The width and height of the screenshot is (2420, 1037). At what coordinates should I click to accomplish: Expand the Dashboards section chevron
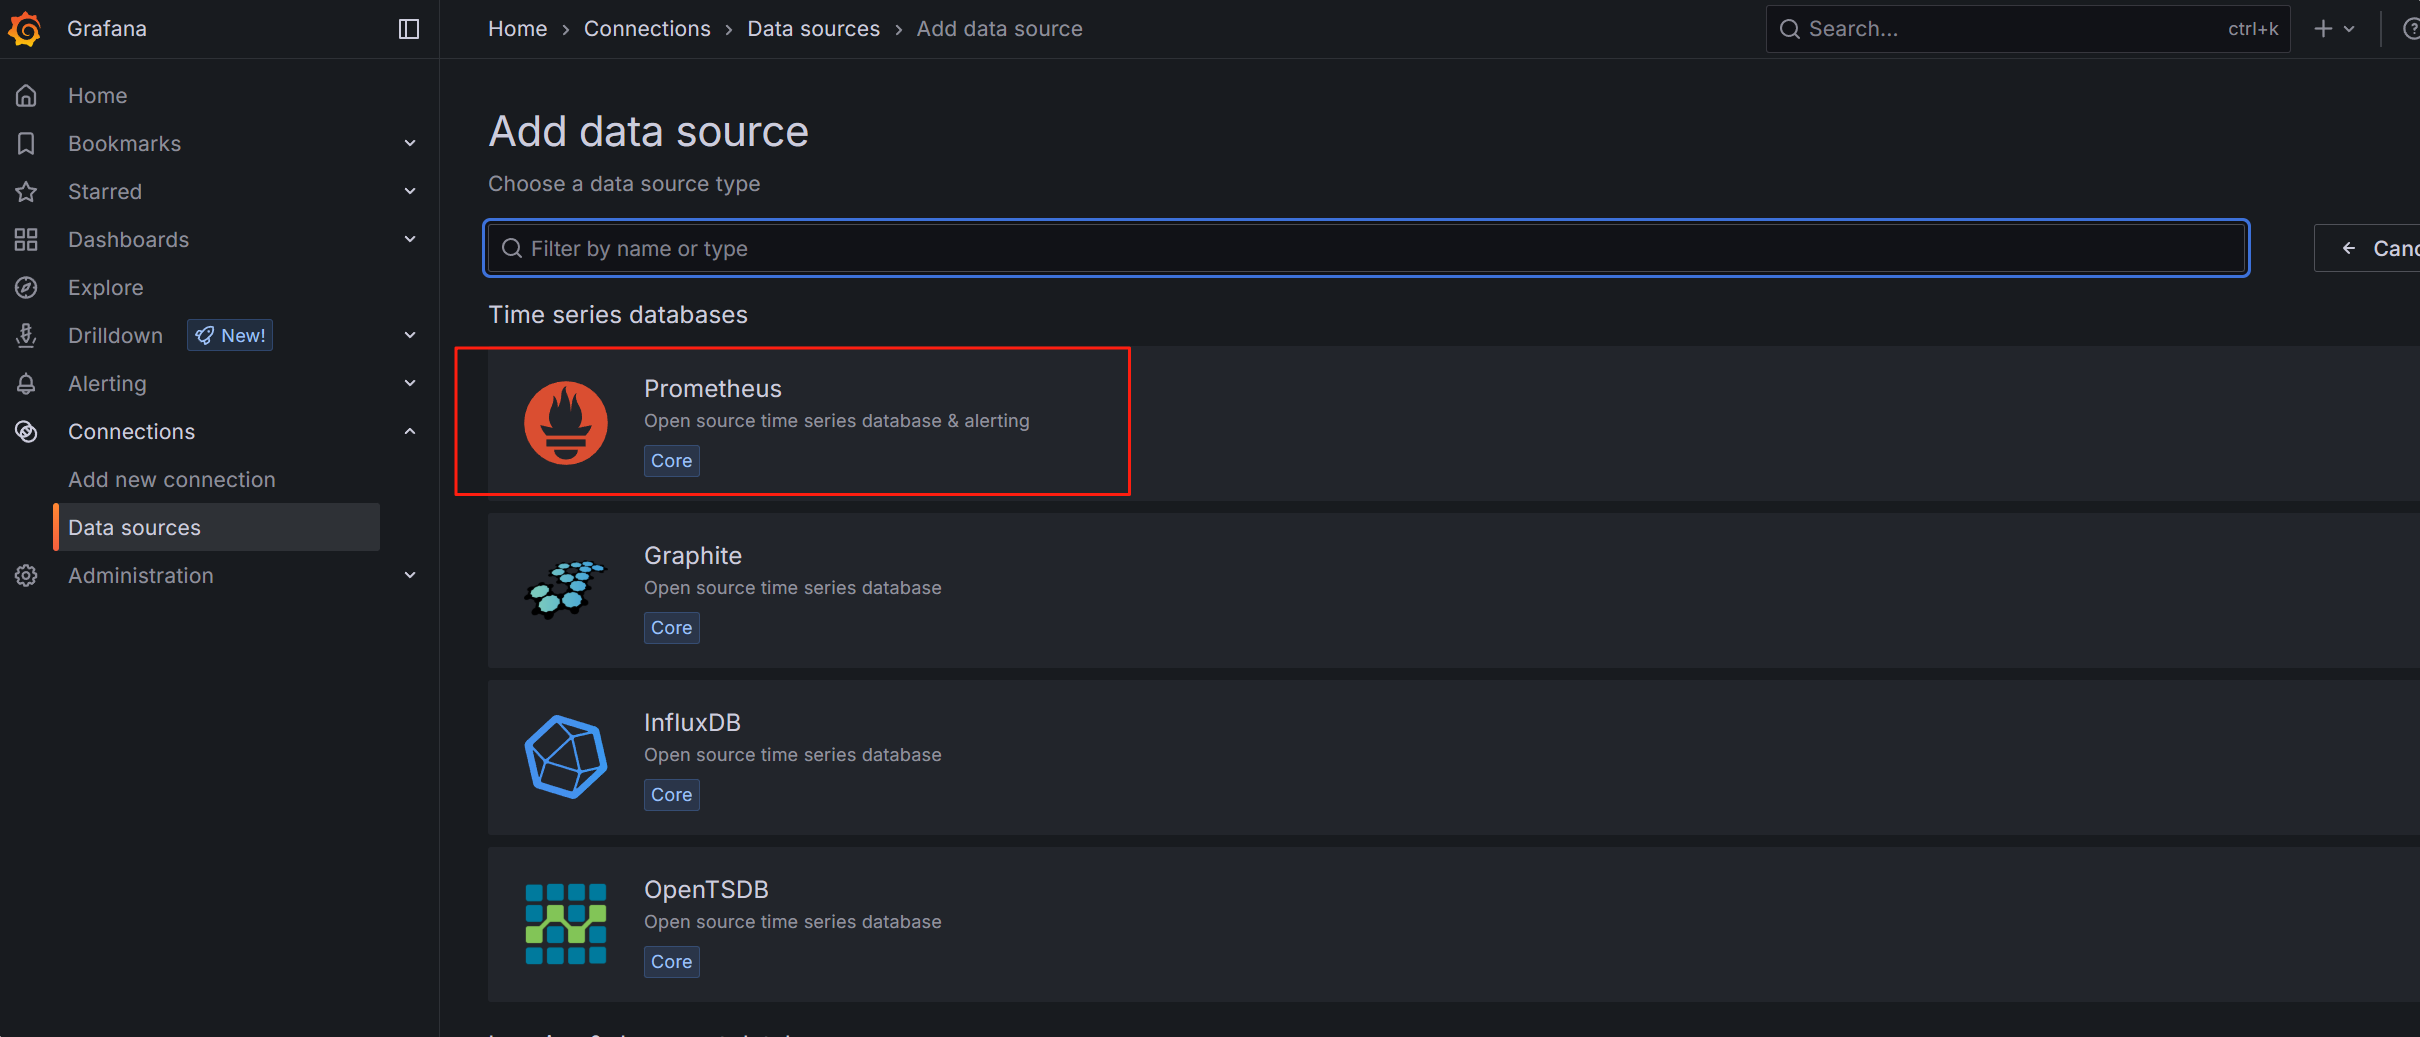410,240
